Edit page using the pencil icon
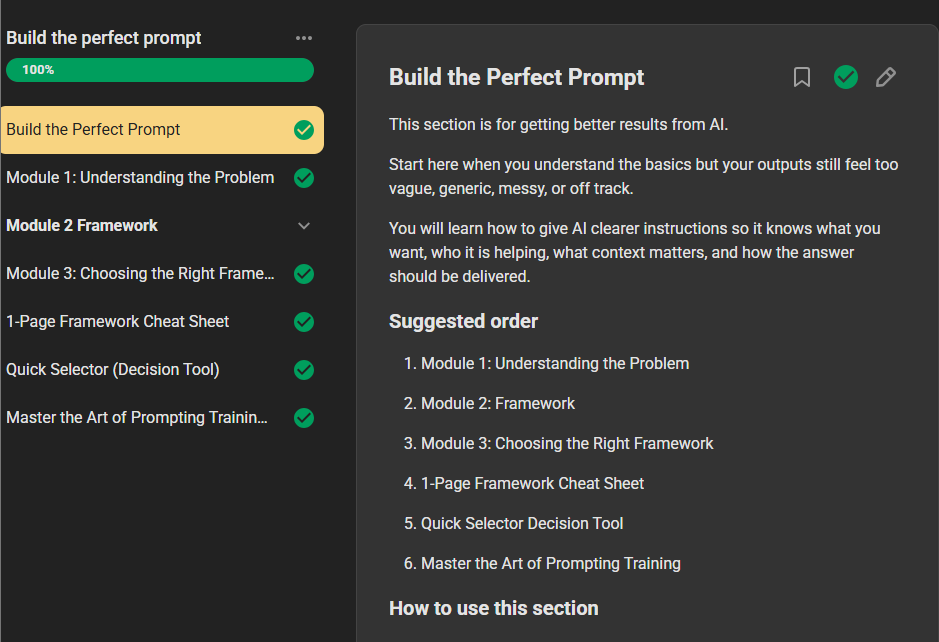Viewport: 939px width, 642px height. click(886, 77)
